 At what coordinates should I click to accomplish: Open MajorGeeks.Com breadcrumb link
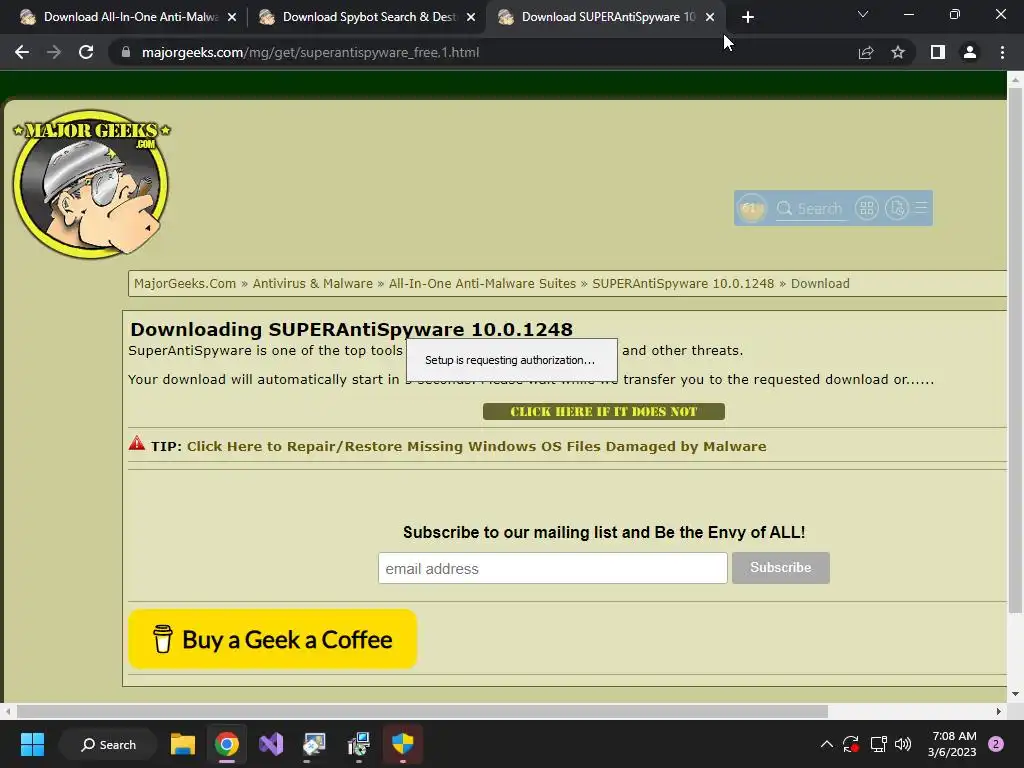[x=185, y=283]
